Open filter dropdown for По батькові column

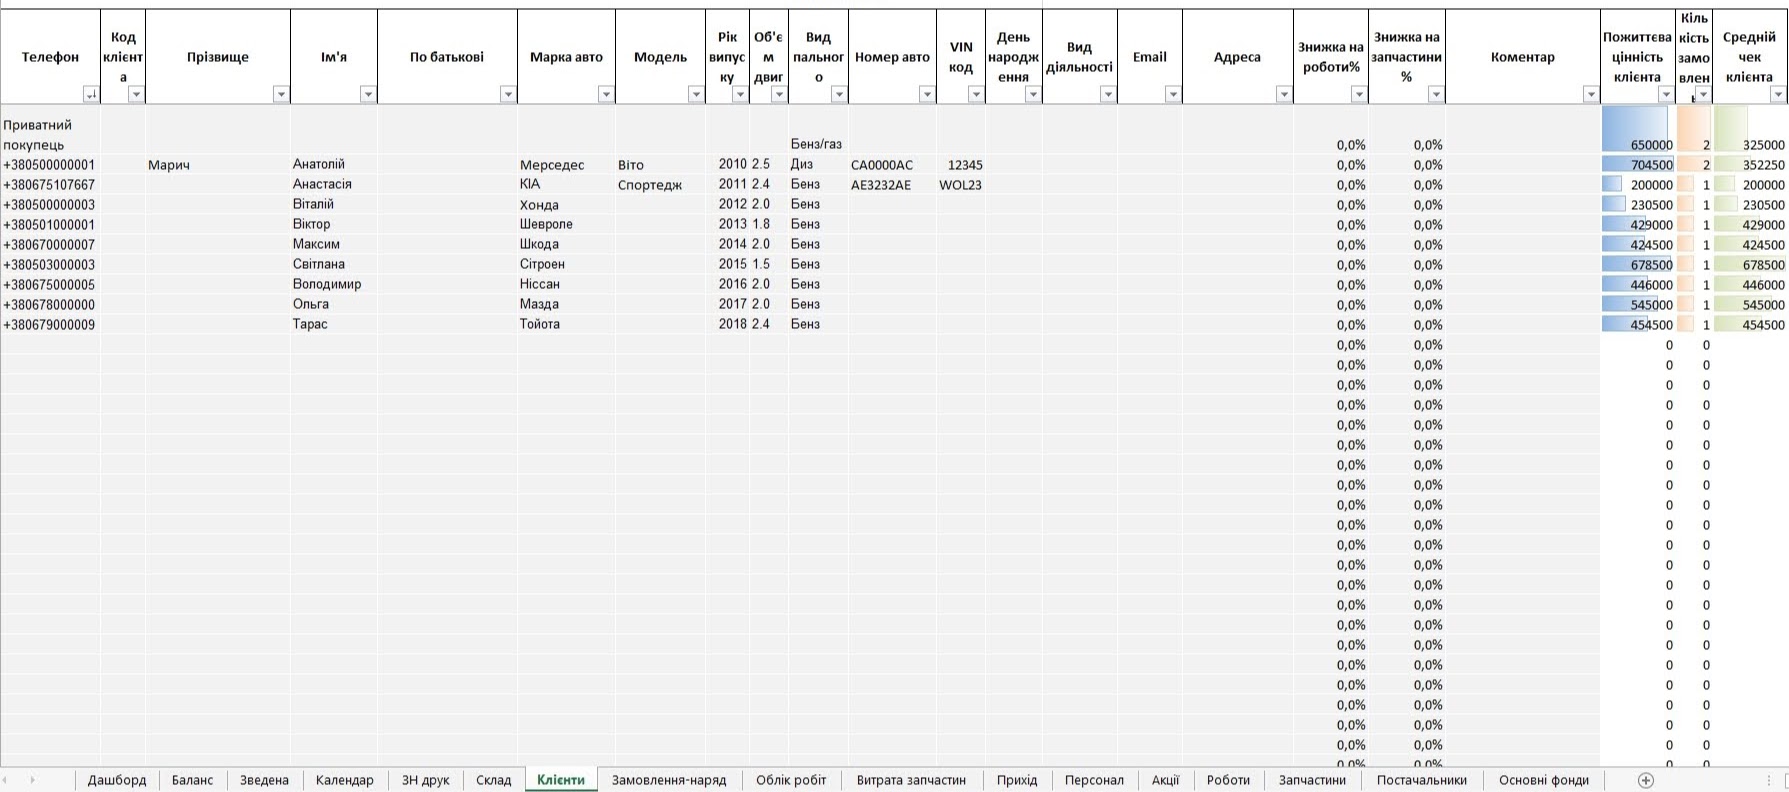click(508, 95)
